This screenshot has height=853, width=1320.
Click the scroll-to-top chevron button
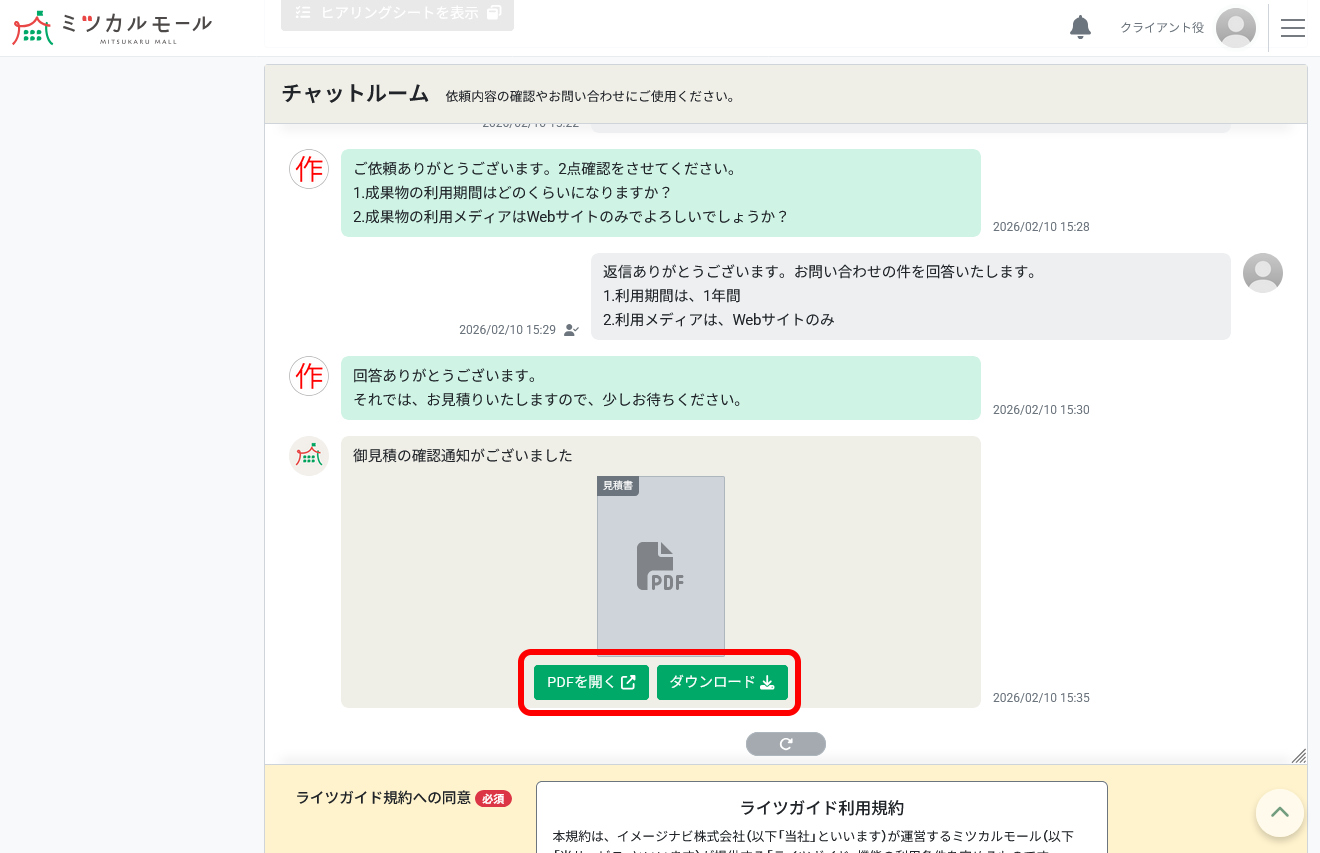(1280, 813)
